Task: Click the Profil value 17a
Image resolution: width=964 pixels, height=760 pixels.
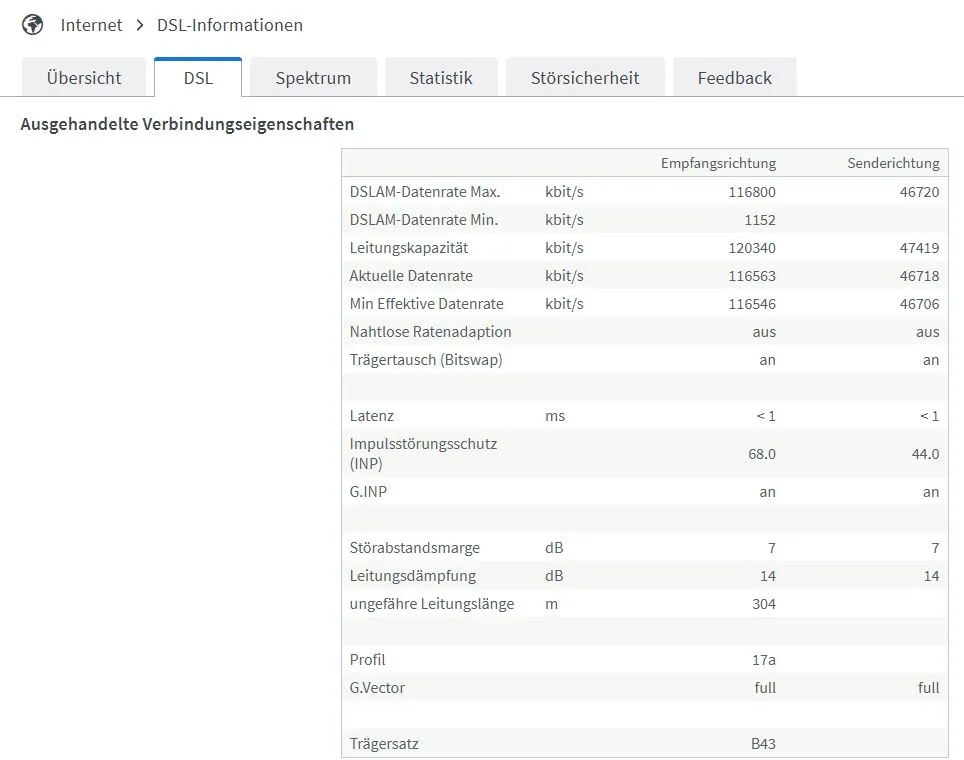Action: pyautogui.click(x=764, y=659)
